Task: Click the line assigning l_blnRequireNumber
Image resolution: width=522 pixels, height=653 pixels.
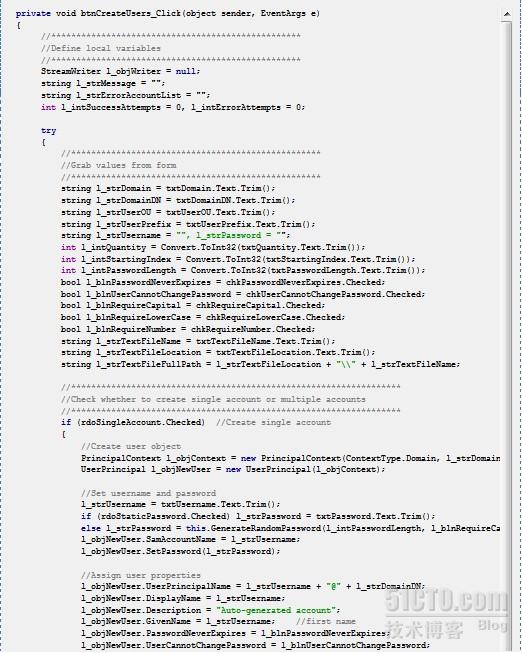Action: 188,329
